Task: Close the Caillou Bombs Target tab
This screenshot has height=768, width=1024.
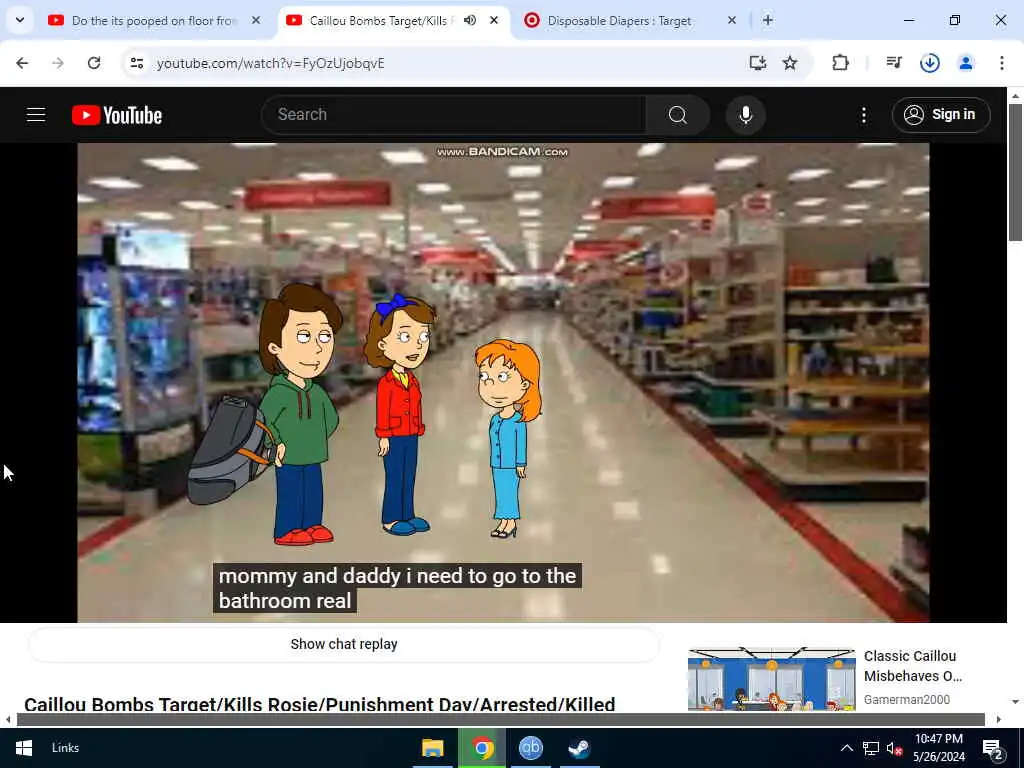Action: pyautogui.click(x=494, y=20)
